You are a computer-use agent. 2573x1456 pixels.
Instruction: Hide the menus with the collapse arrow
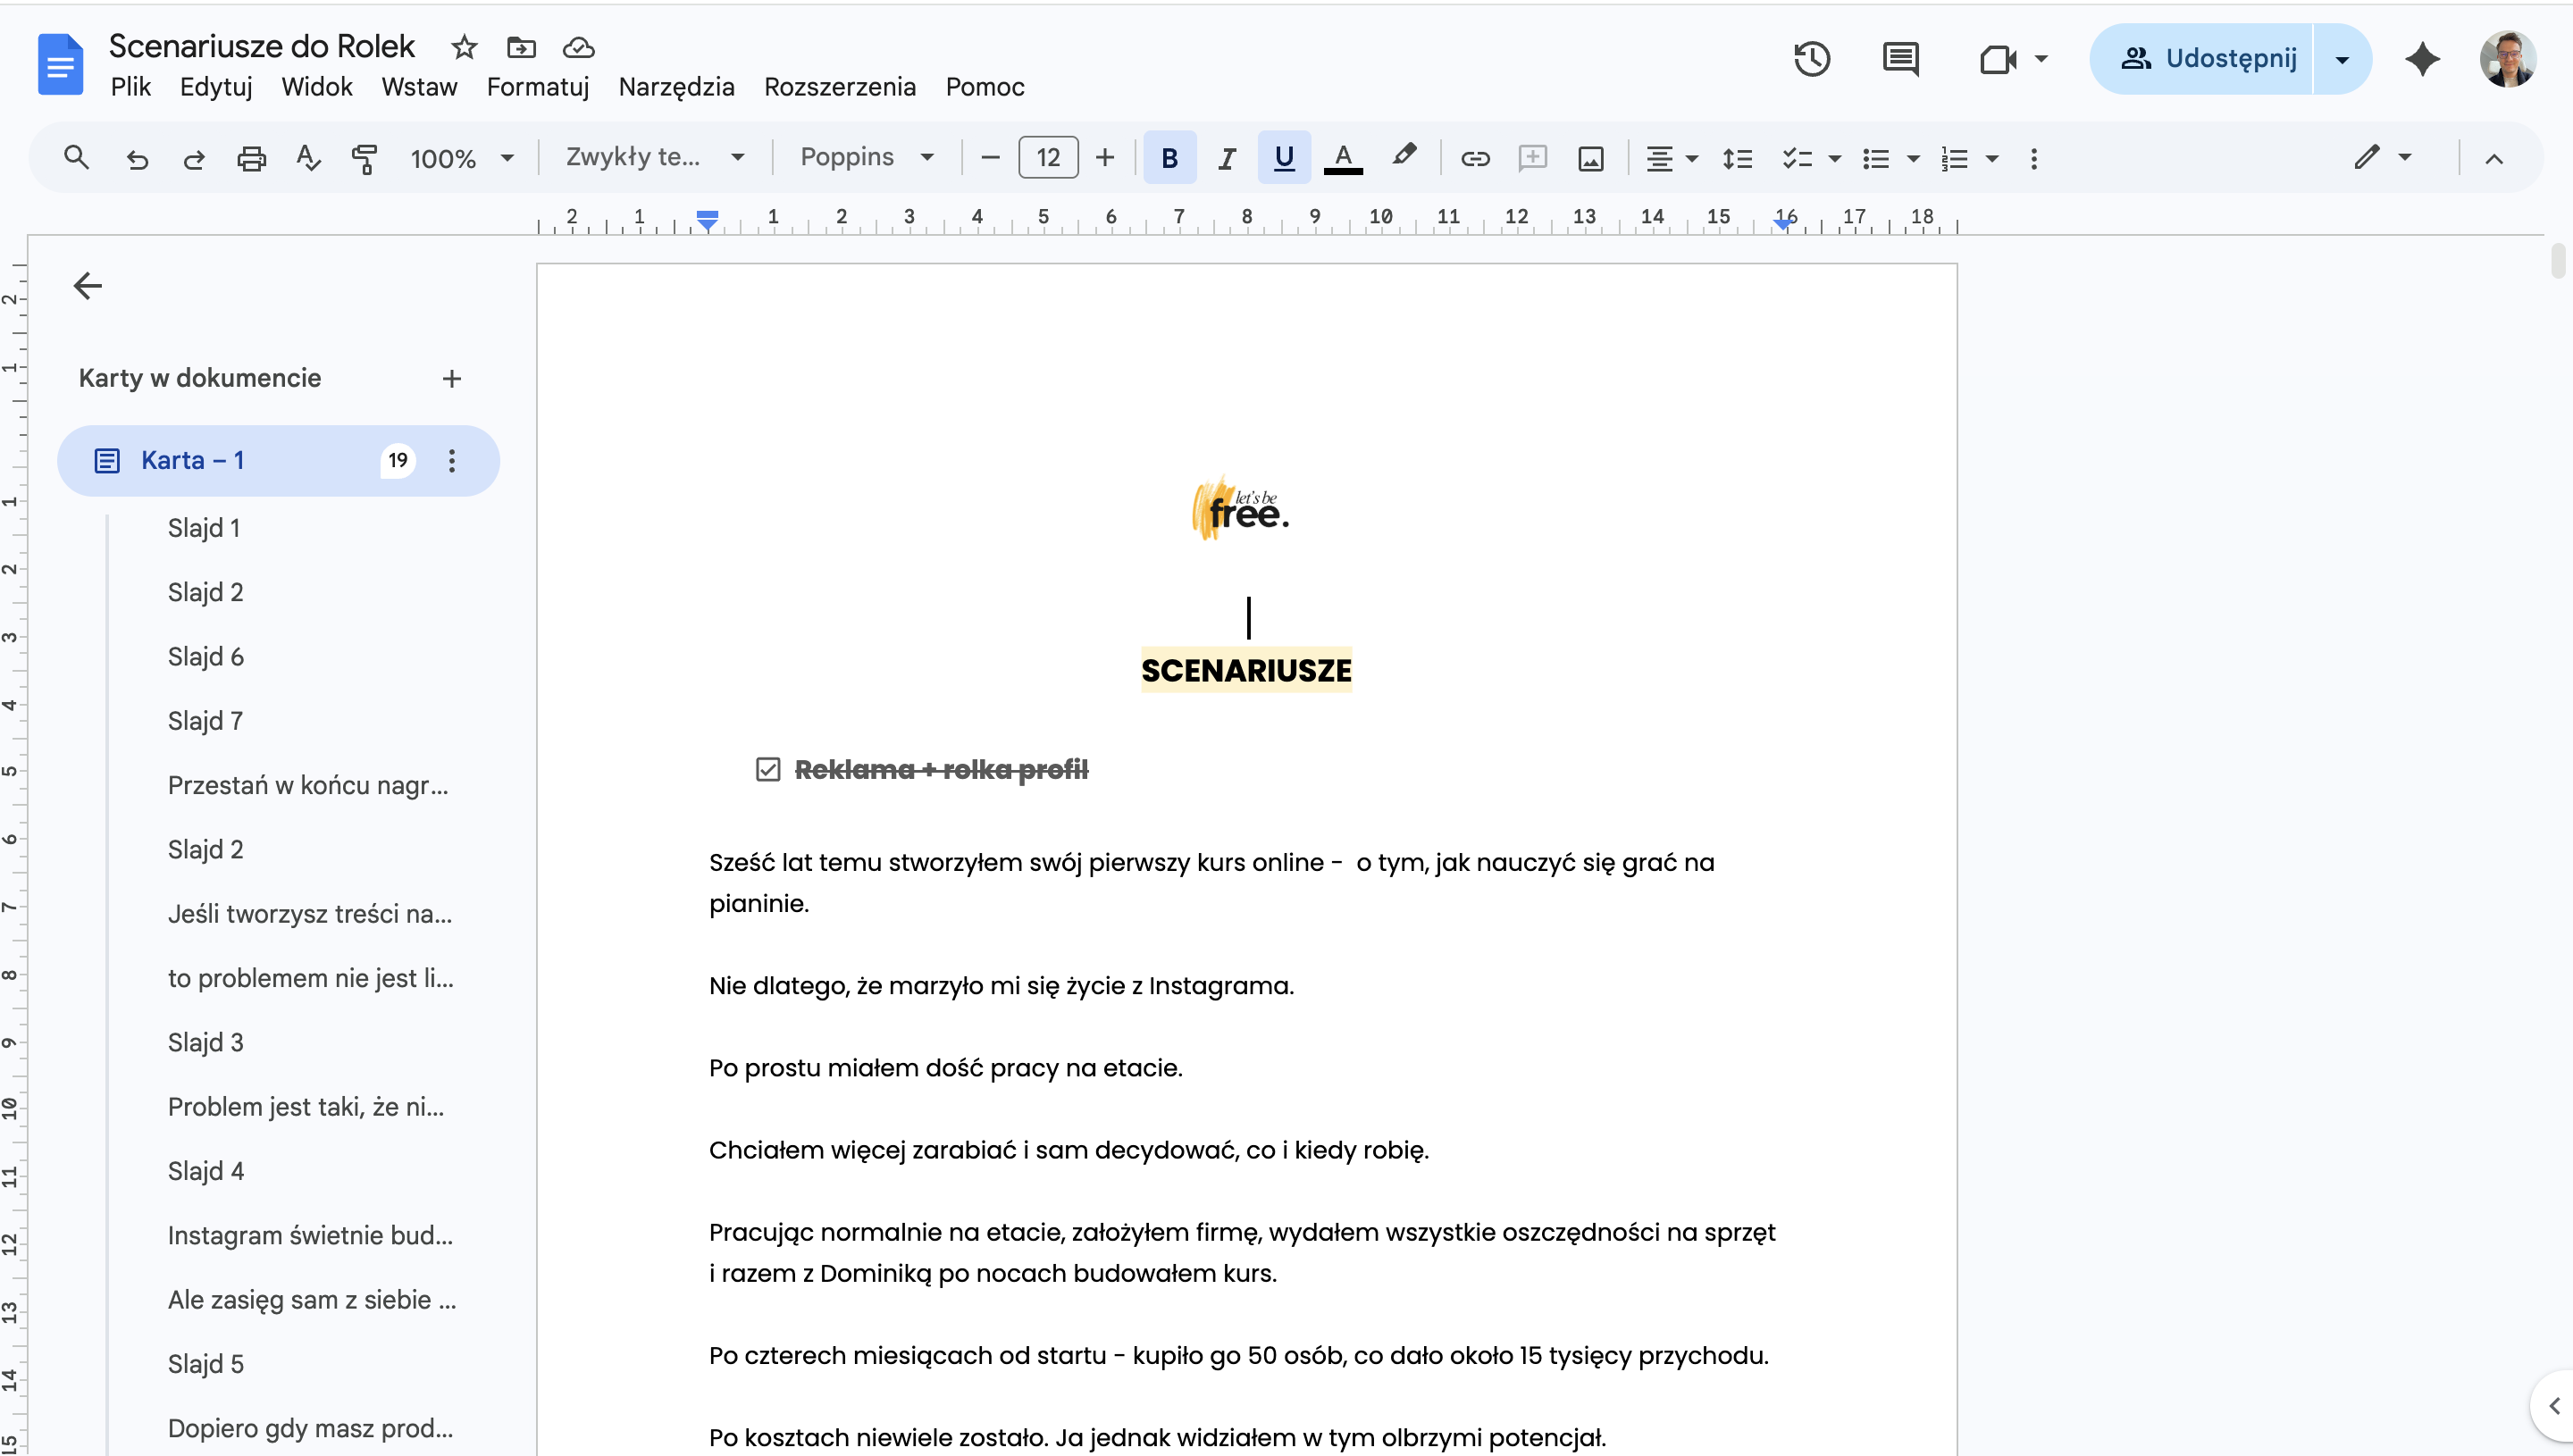[2494, 158]
